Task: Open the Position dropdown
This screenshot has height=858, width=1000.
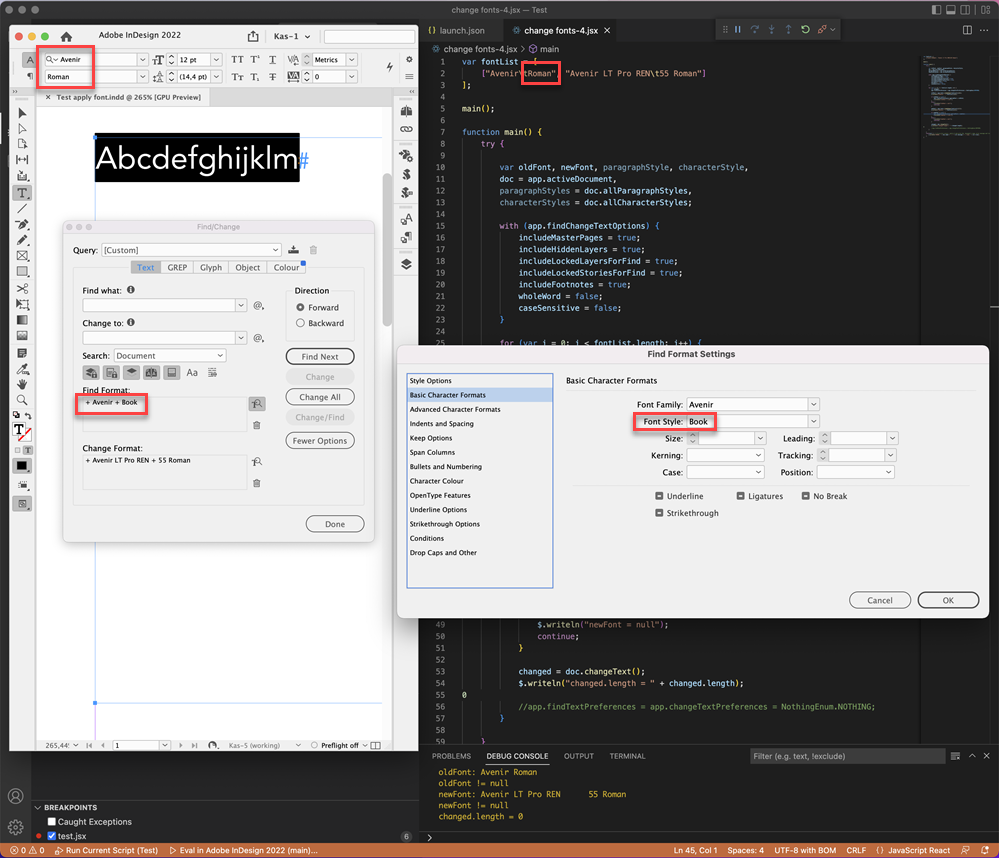Action: [x=855, y=473]
